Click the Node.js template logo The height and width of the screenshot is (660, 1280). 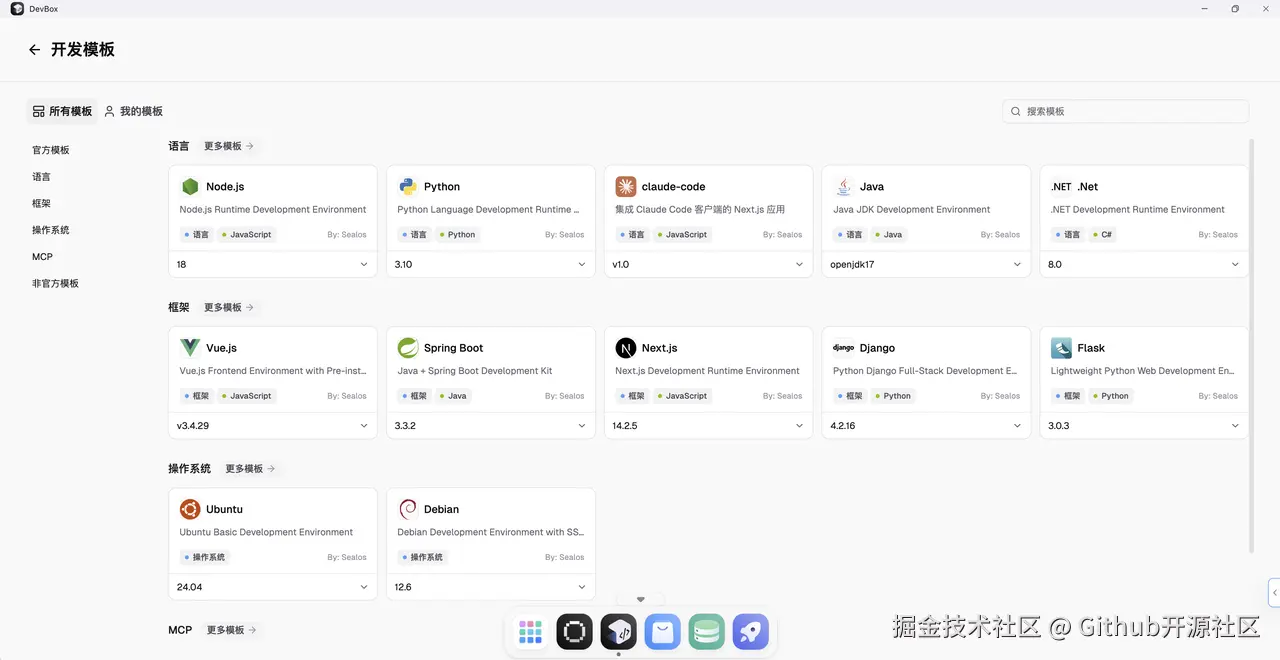point(190,187)
